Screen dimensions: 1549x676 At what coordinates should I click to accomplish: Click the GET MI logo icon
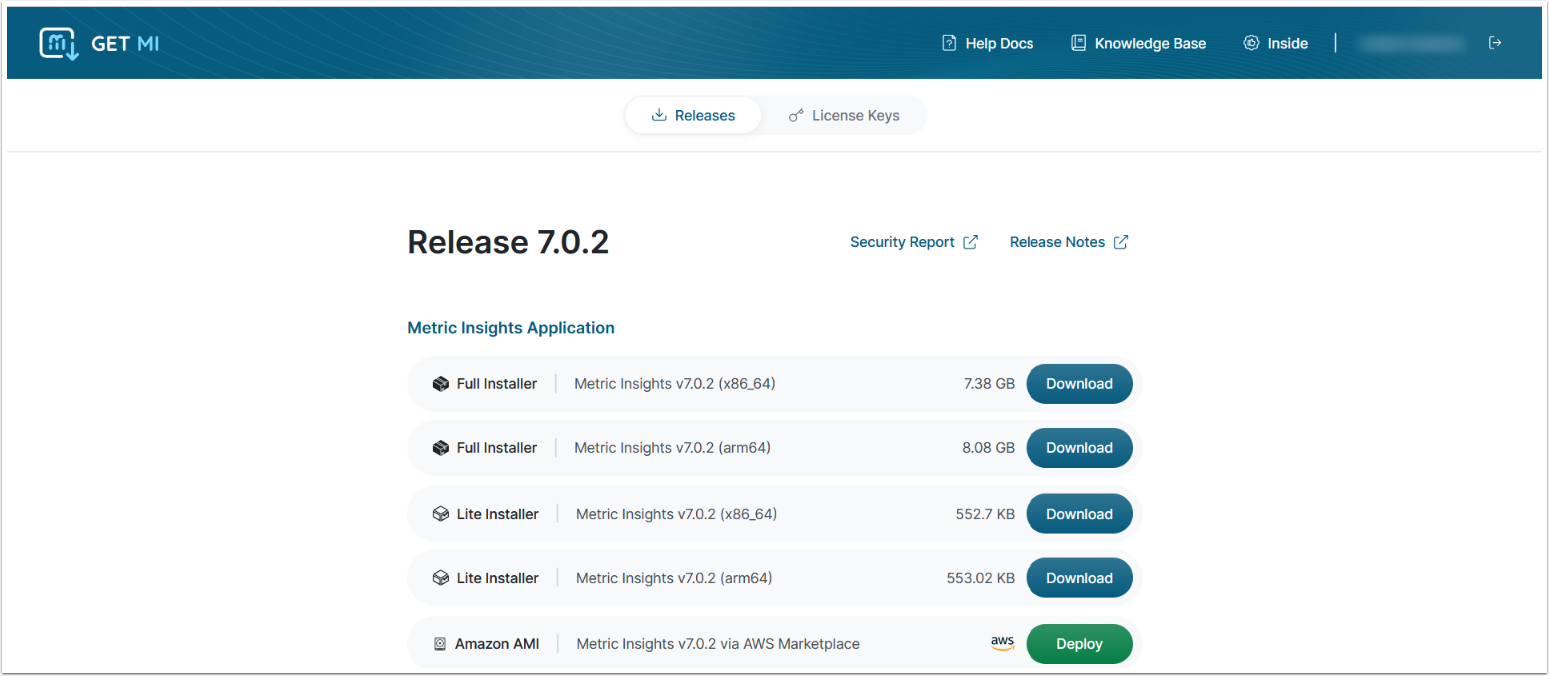(x=59, y=44)
